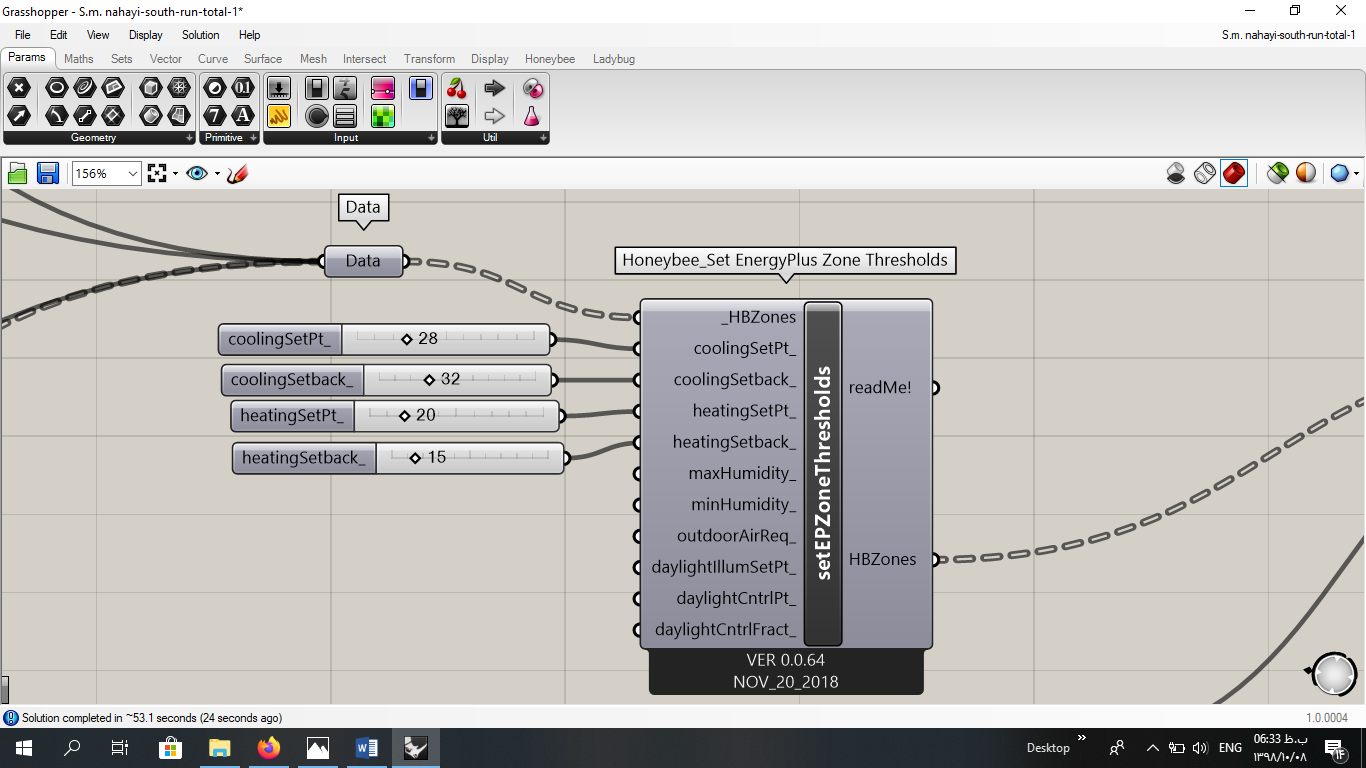Select the Data parameter component
The width and height of the screenshot is (1366, 768).
click(363, 261)
